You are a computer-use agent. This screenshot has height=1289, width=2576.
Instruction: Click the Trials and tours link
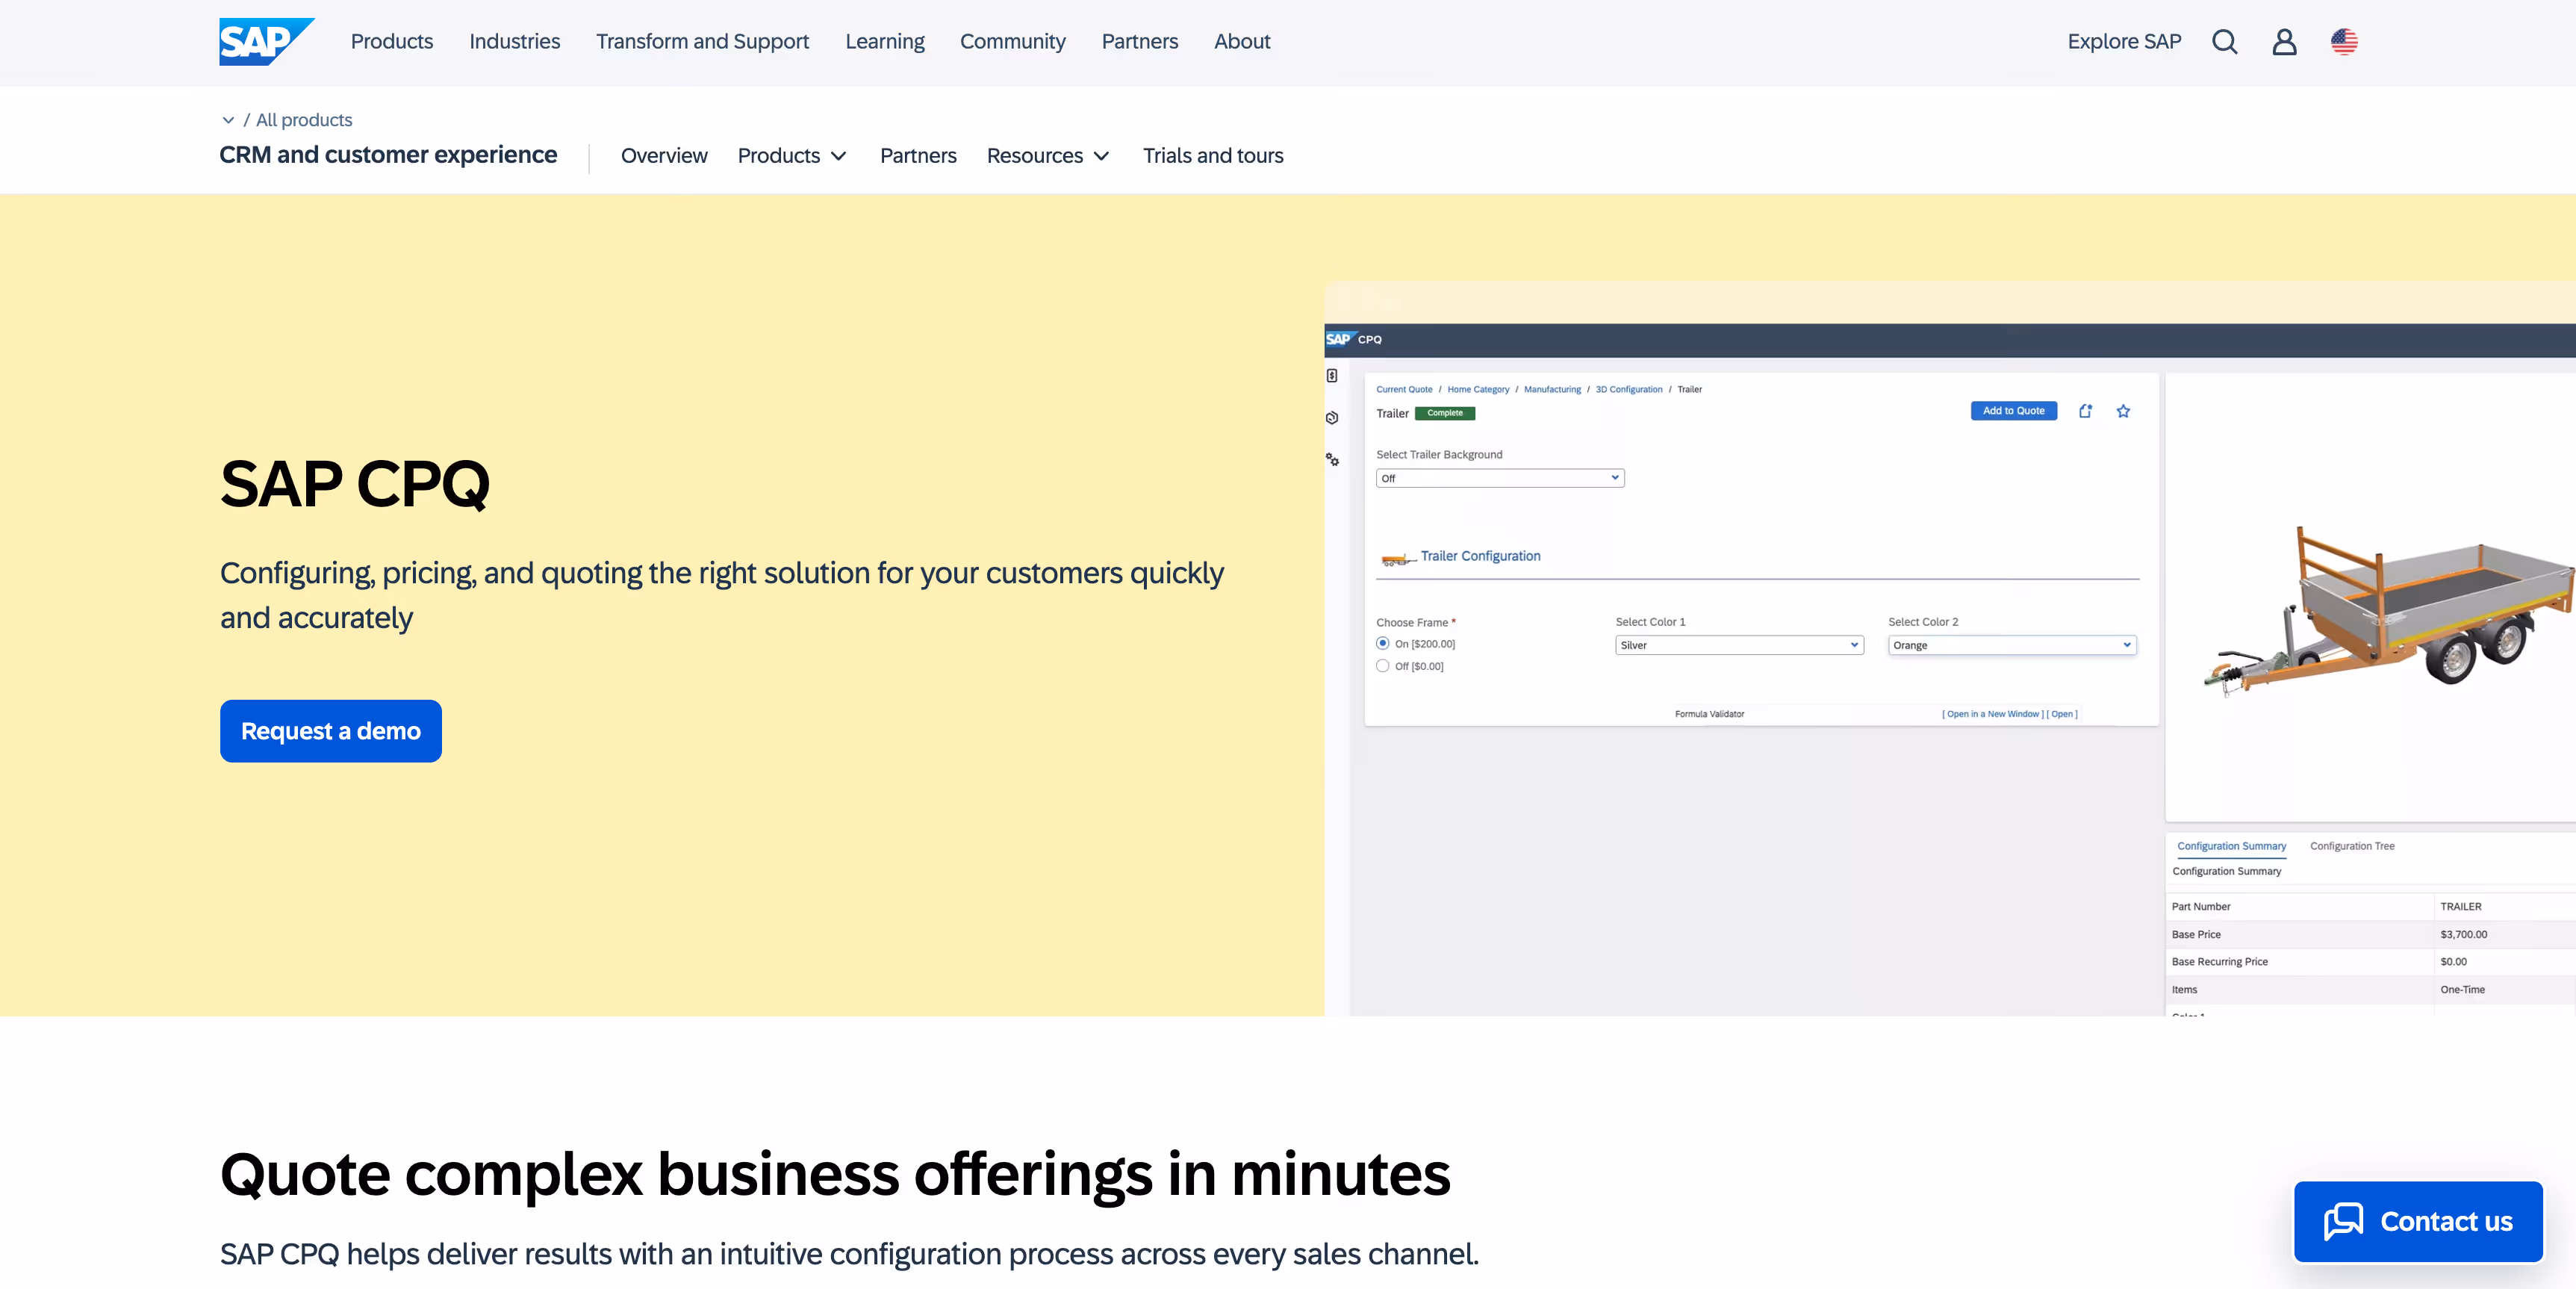pos(1212,156)
